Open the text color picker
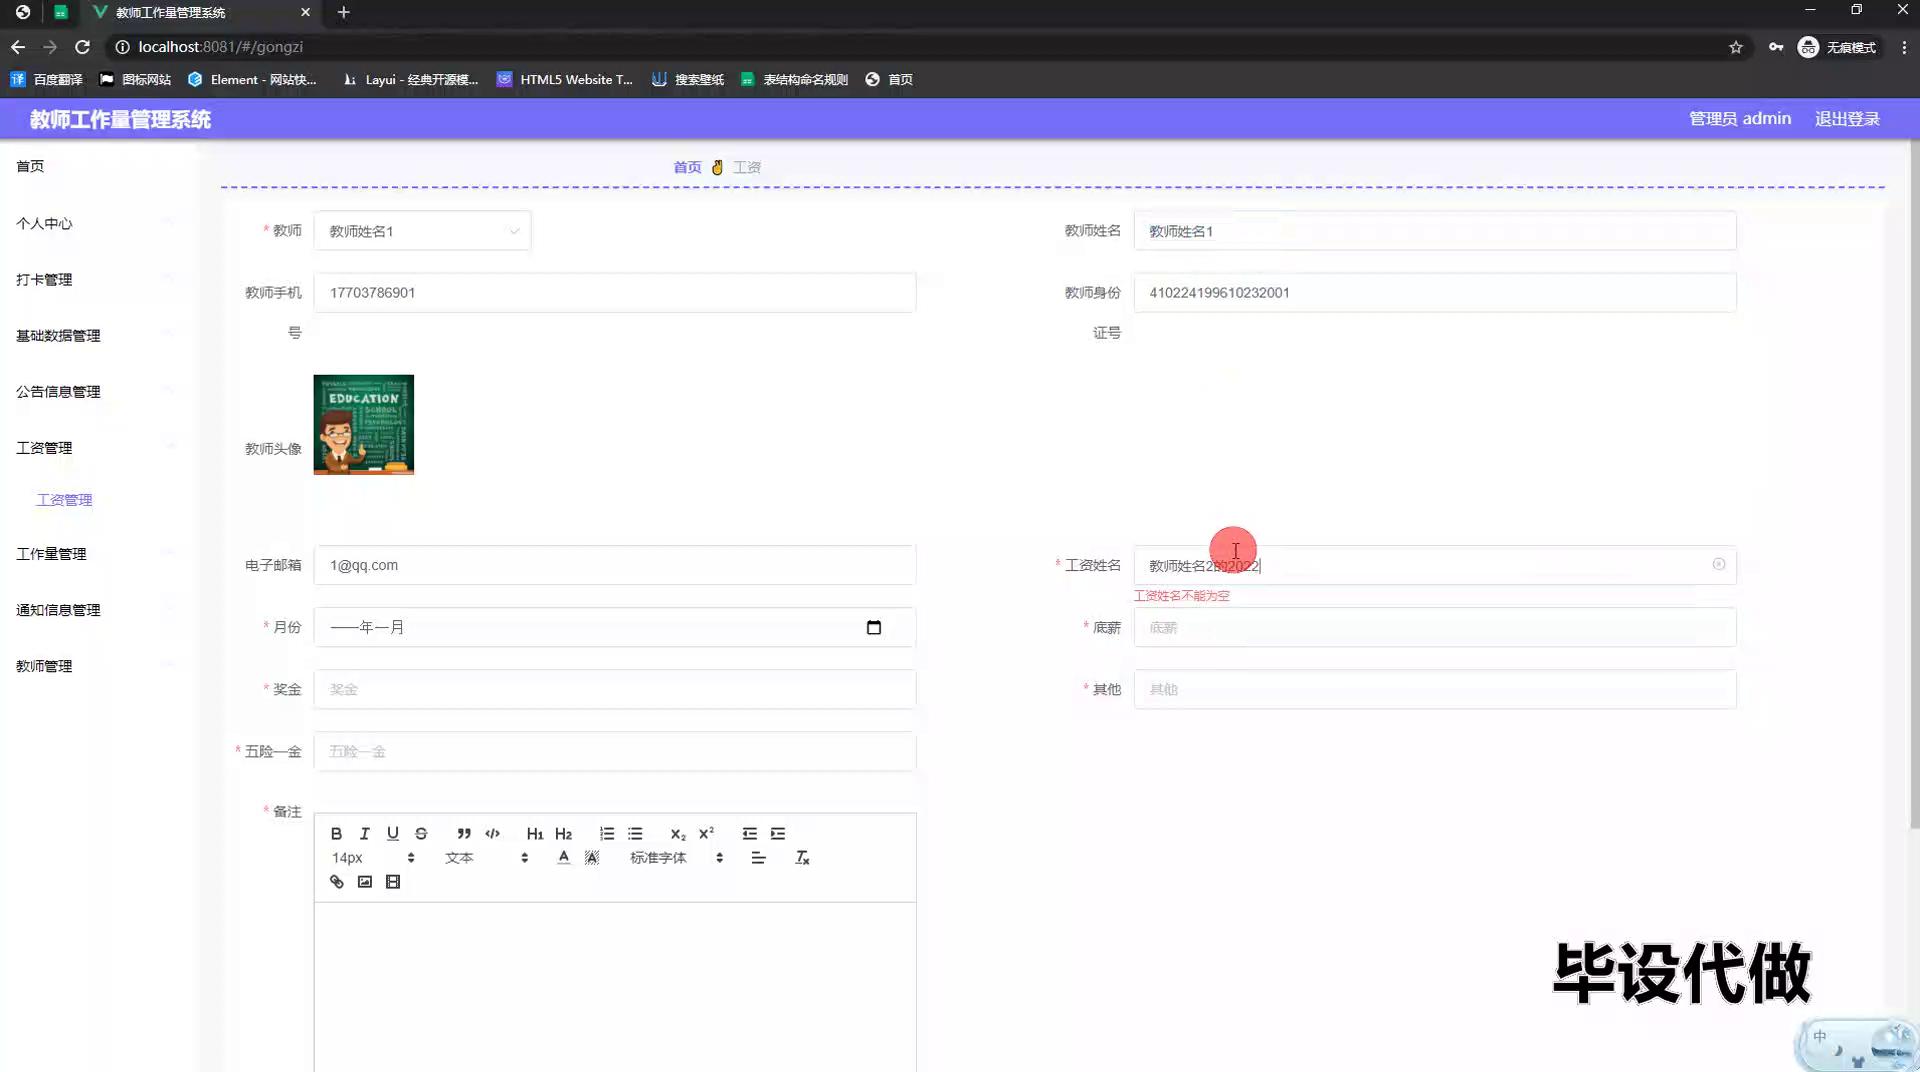 pos(563,857)
